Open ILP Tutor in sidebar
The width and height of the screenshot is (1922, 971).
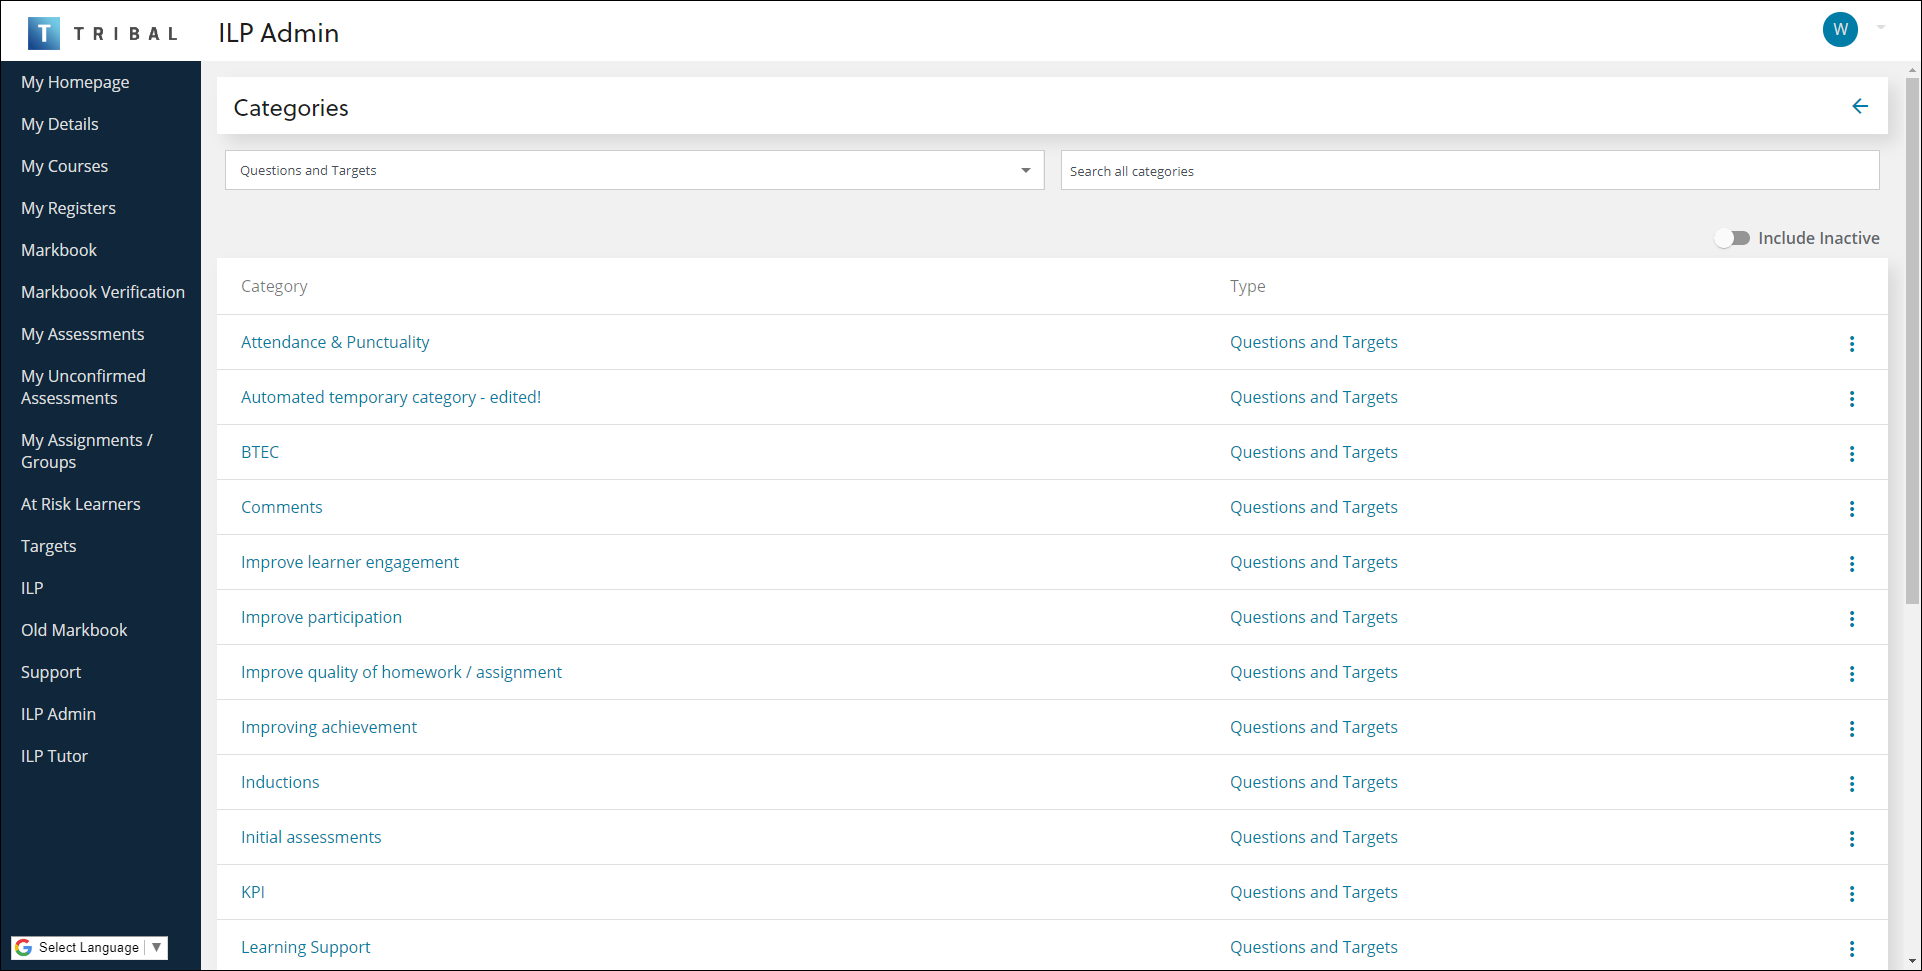(54, 756)
